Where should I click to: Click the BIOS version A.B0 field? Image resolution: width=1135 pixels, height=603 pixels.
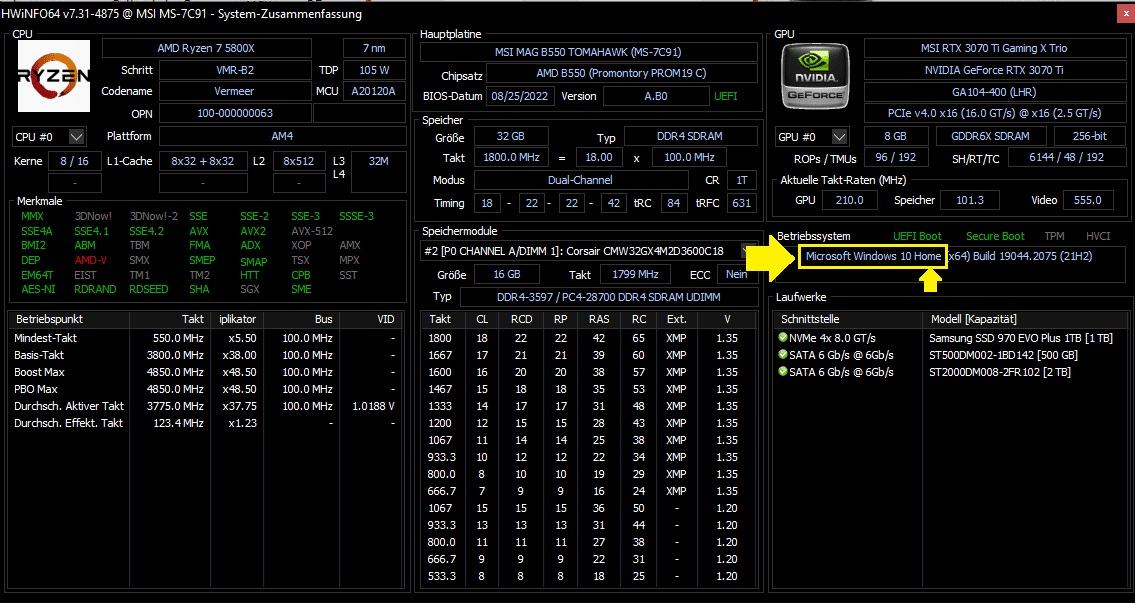(656, 96)
